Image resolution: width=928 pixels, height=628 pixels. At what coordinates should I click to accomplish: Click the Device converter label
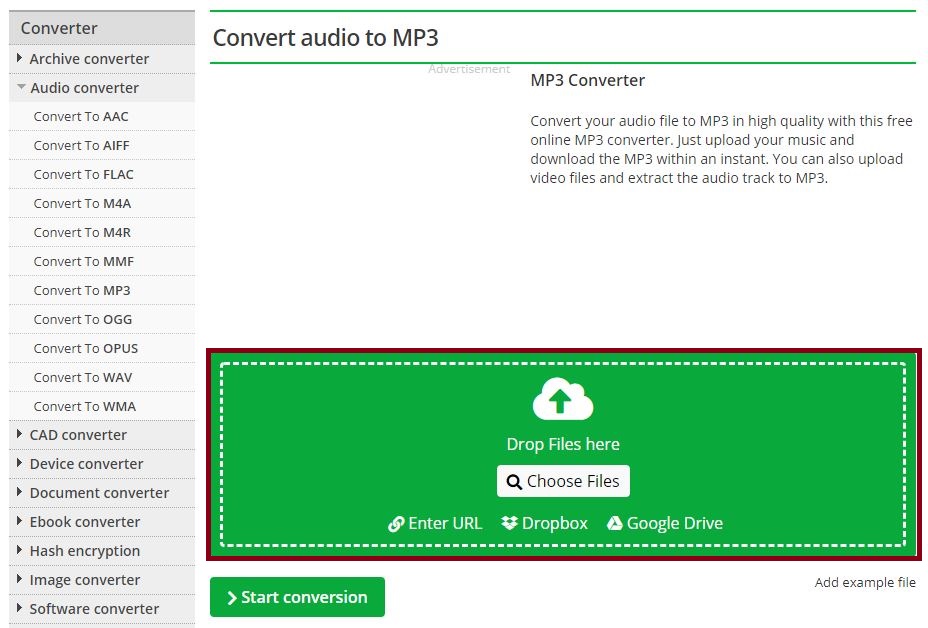[86, 464]
